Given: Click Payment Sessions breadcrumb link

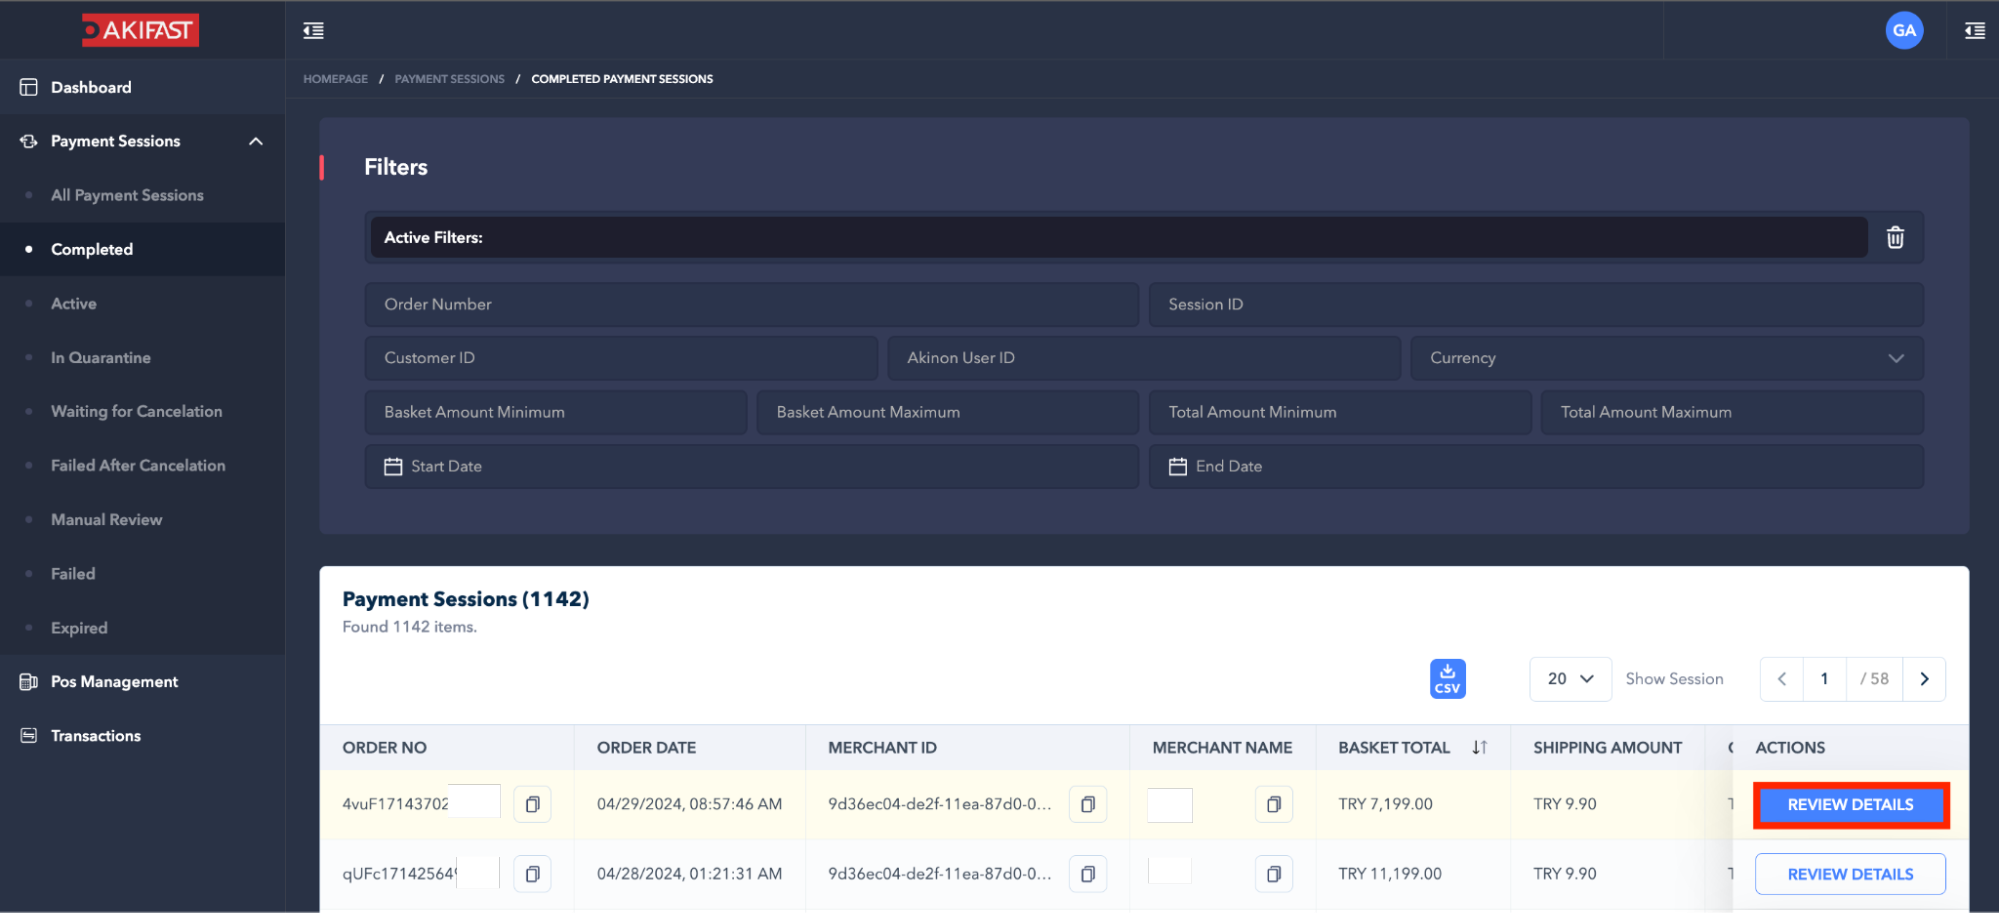Looking at the screenshot, I should pos(449,79).
